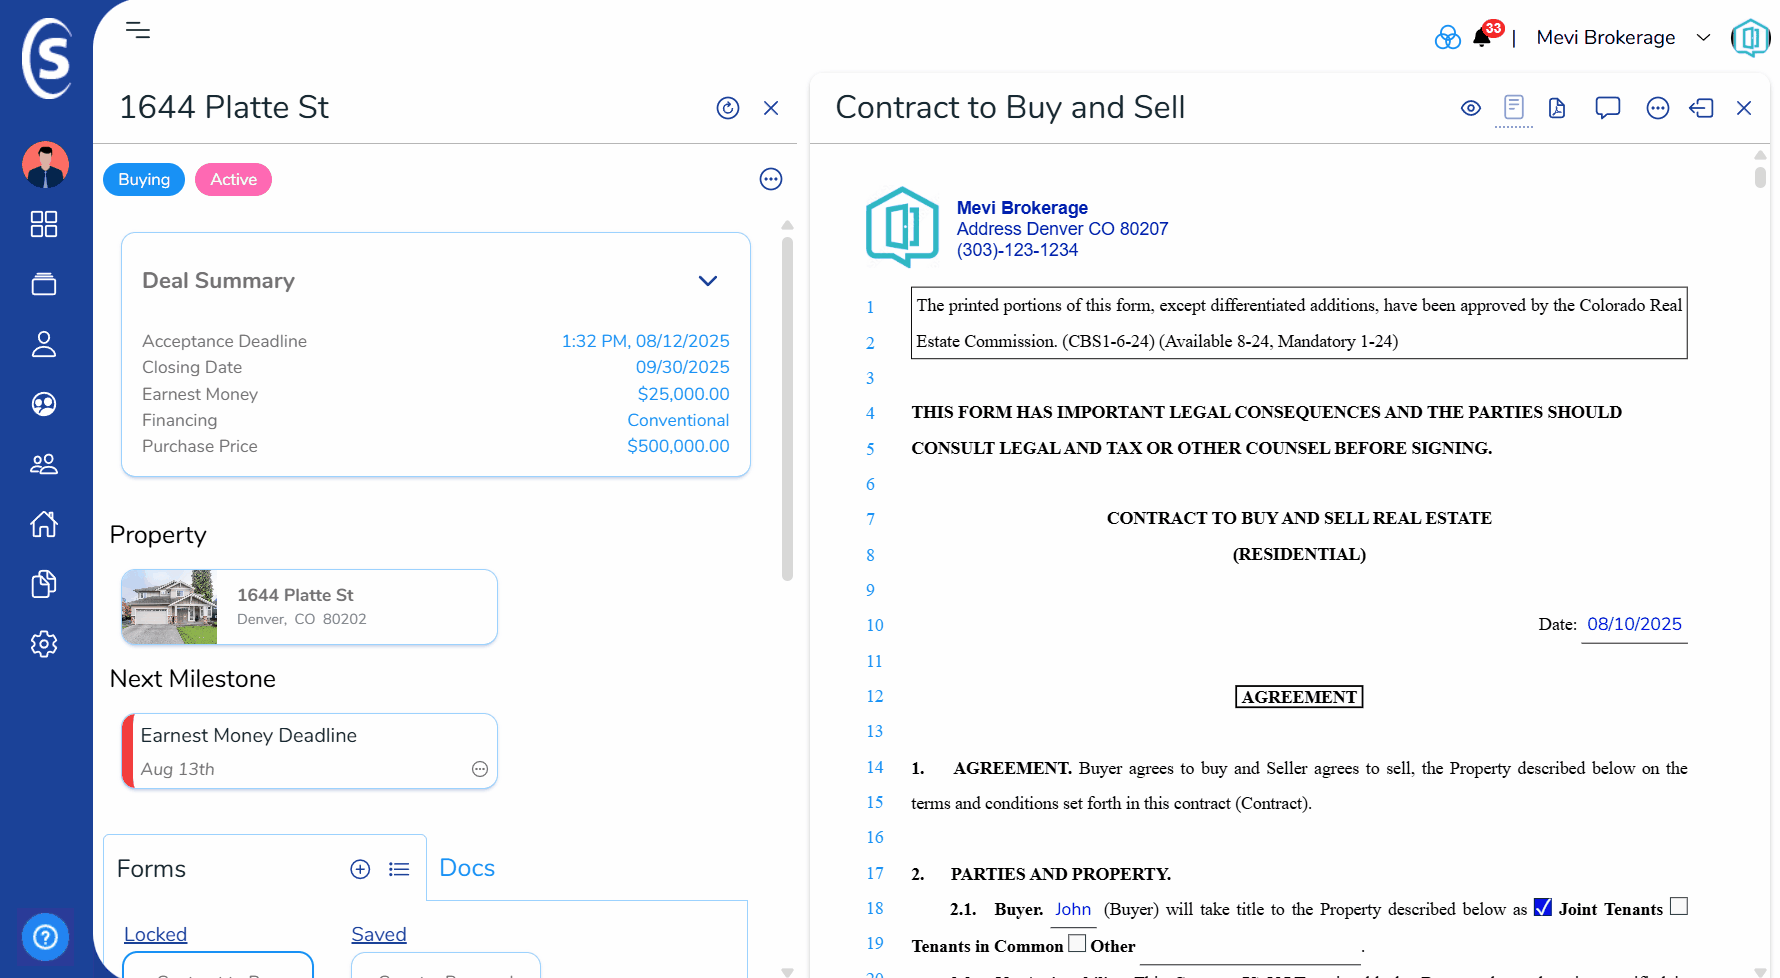This screenshot has height=978, width=1780.
Task: Click the brokerage logo in the contract document
Action: click(902, 227)
